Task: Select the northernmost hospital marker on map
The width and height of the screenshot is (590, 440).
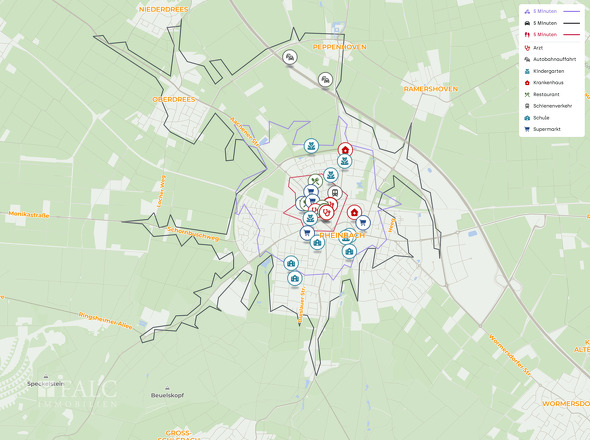Action: pos(345,150)
